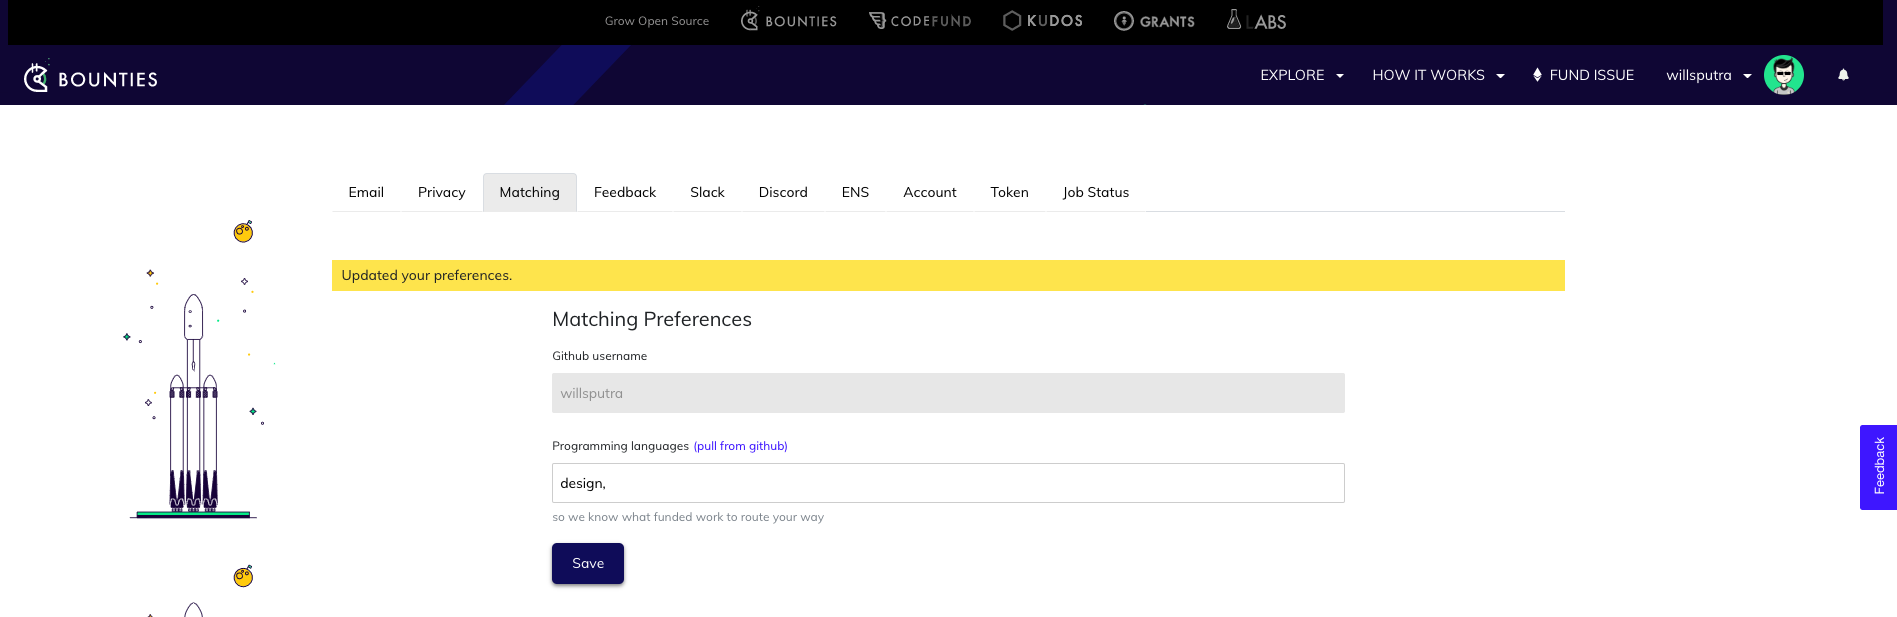
Task: Switch to the Job Status tab
Action: (x=1096, y=192)
